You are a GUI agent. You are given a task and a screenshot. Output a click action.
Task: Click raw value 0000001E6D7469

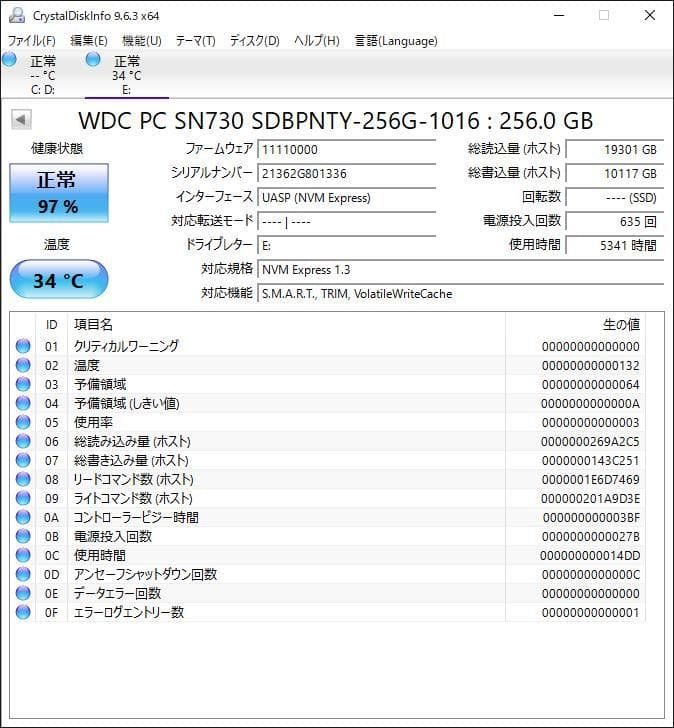(590, 480)
